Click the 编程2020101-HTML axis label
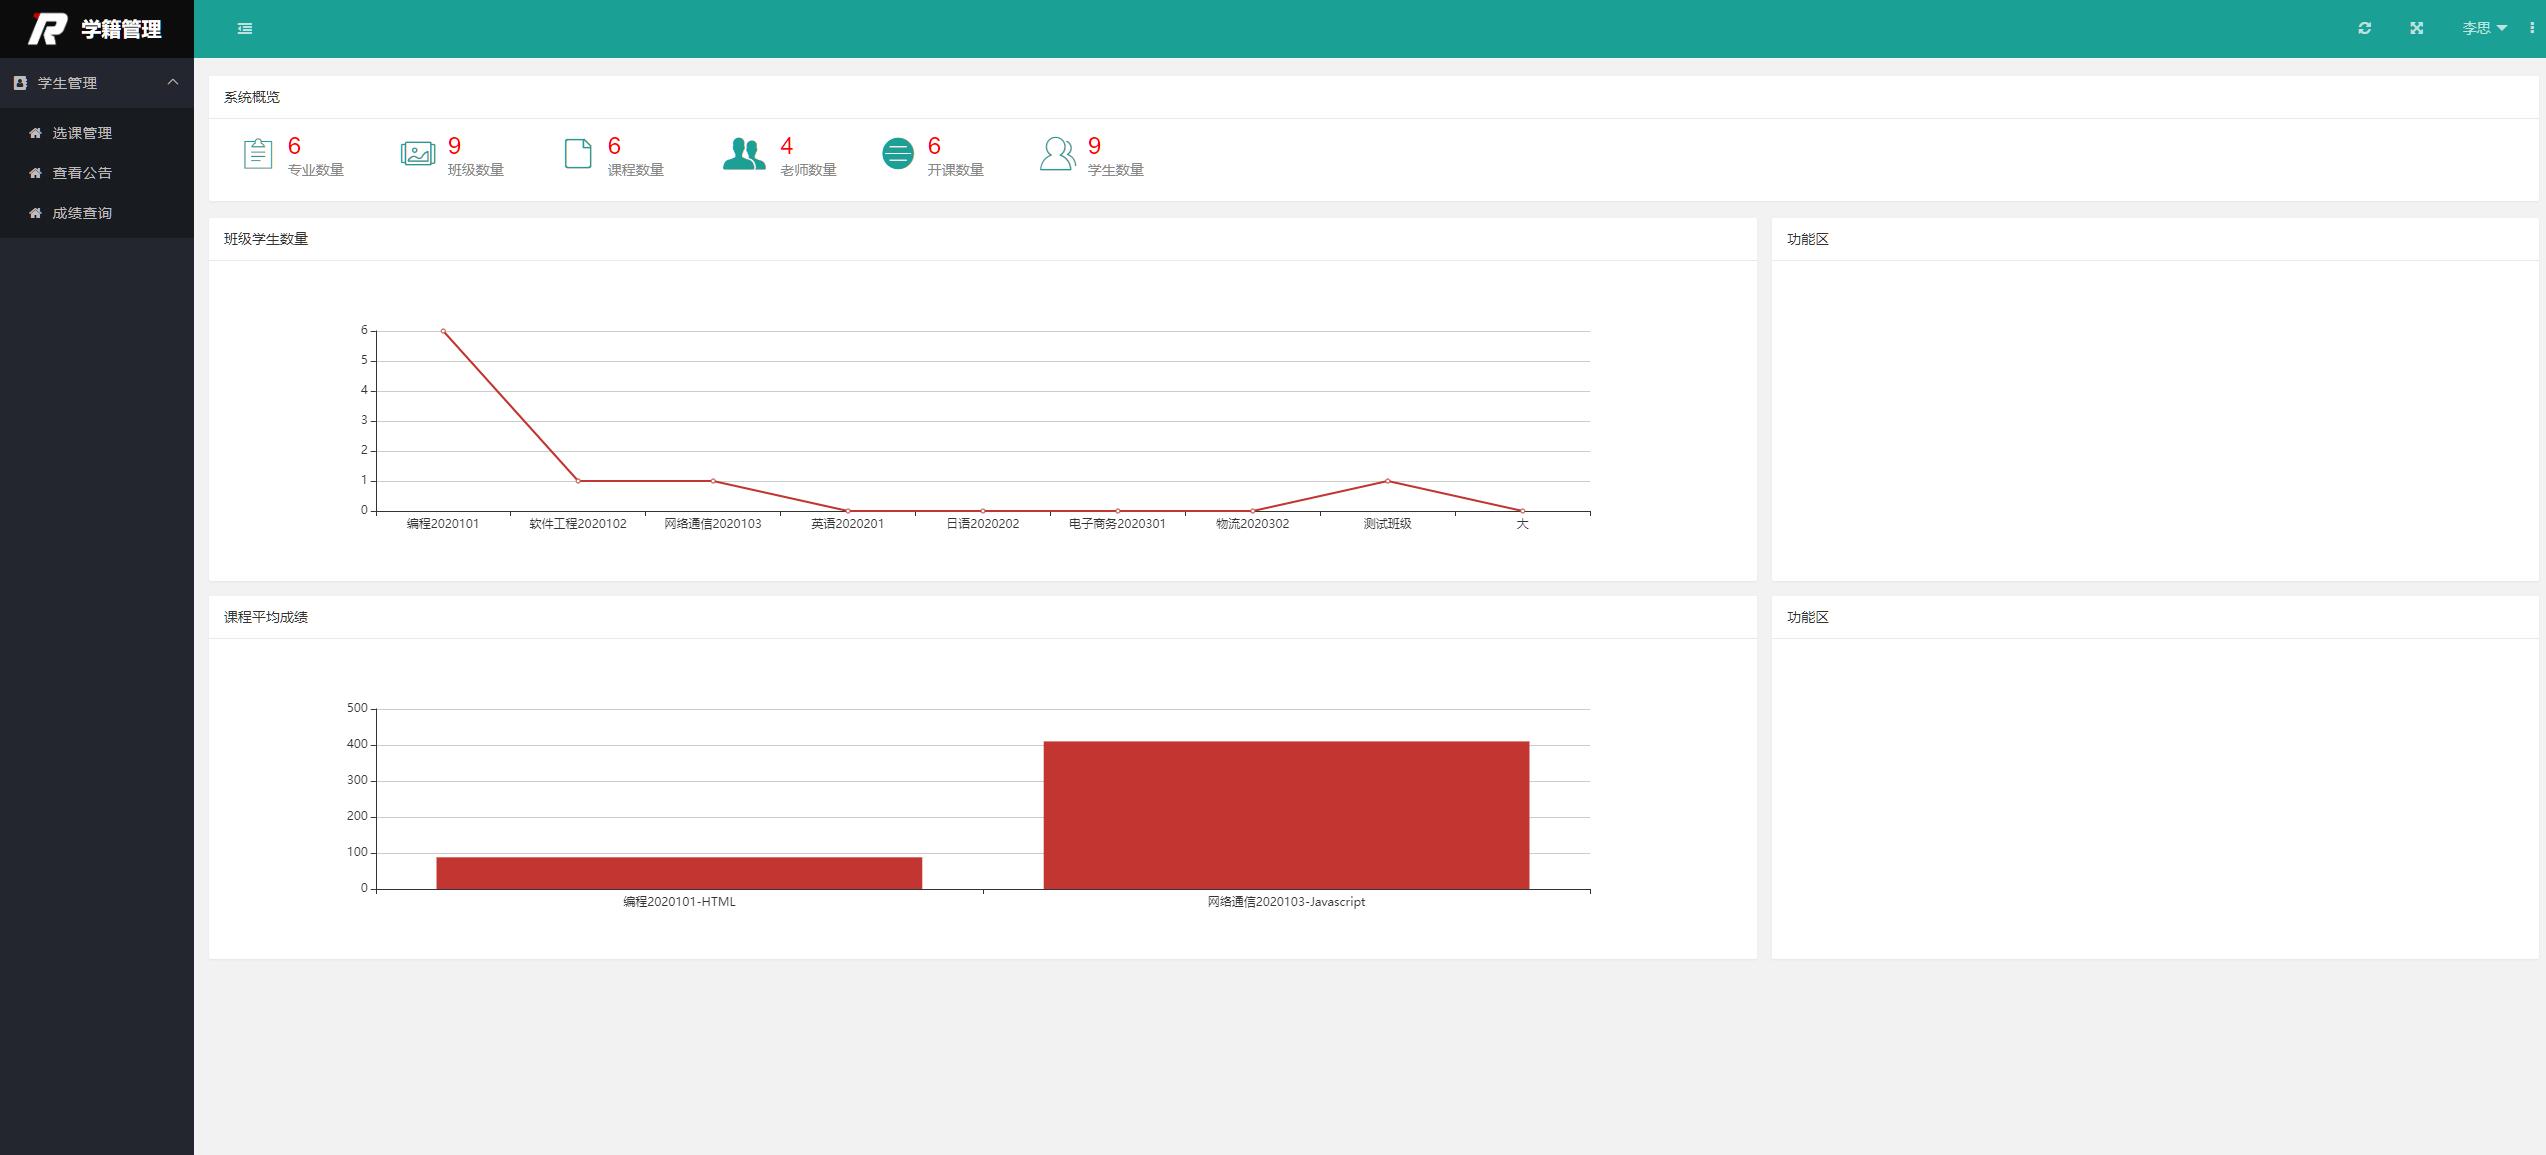Image resolution: width=2546 pixels, height=1155 pixels. click(x=679, y=902)
